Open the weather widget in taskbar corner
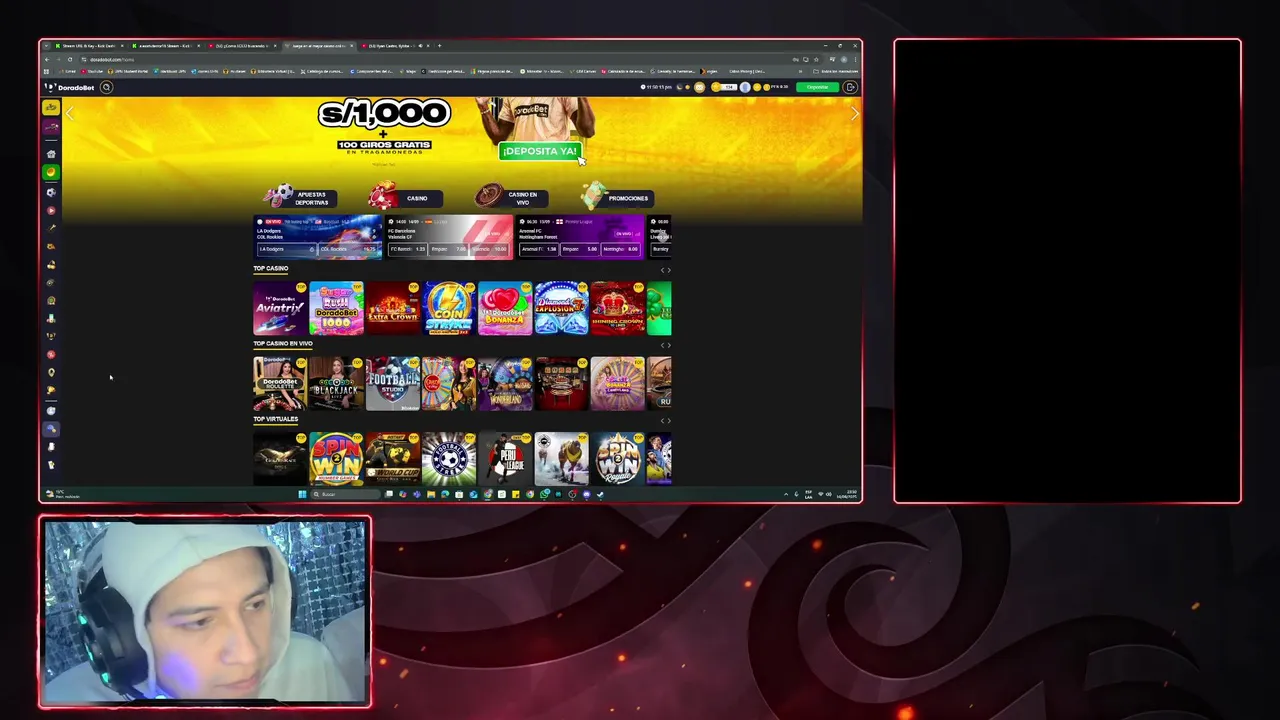Image resolution: width=1280 pixels, height=720 pixels. point(65,494)
